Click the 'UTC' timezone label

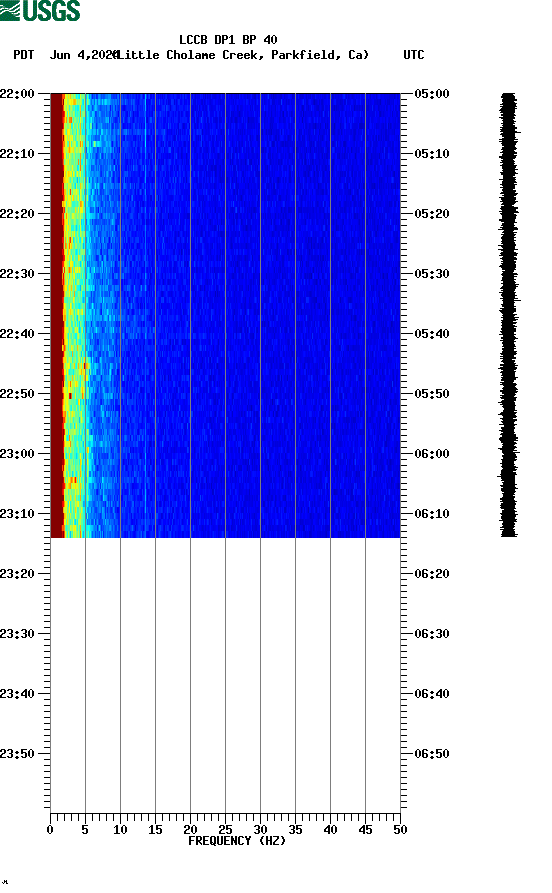(414, 55)
